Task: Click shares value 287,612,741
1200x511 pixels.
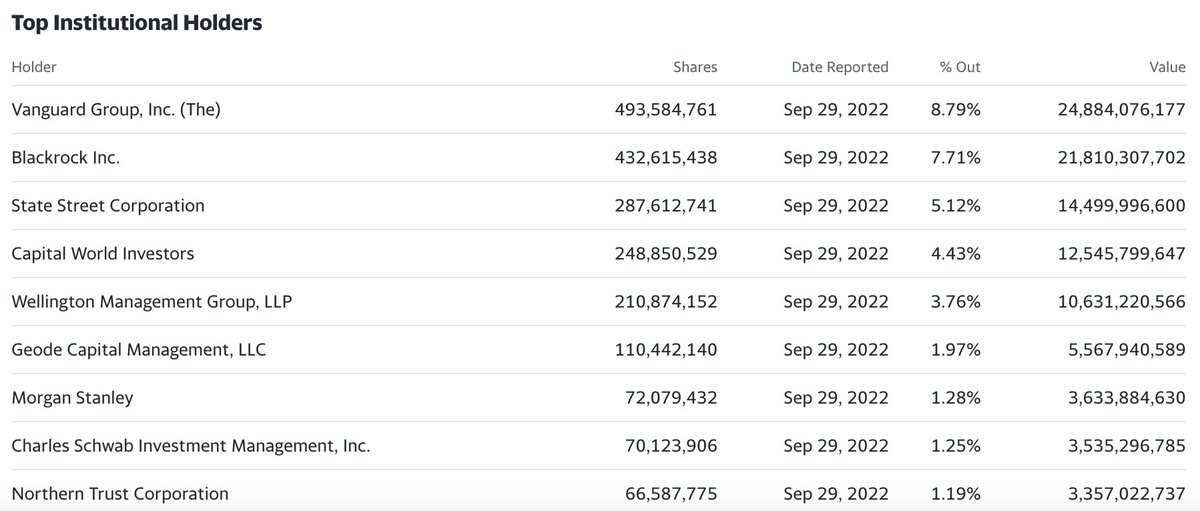Action: point(666,206)
